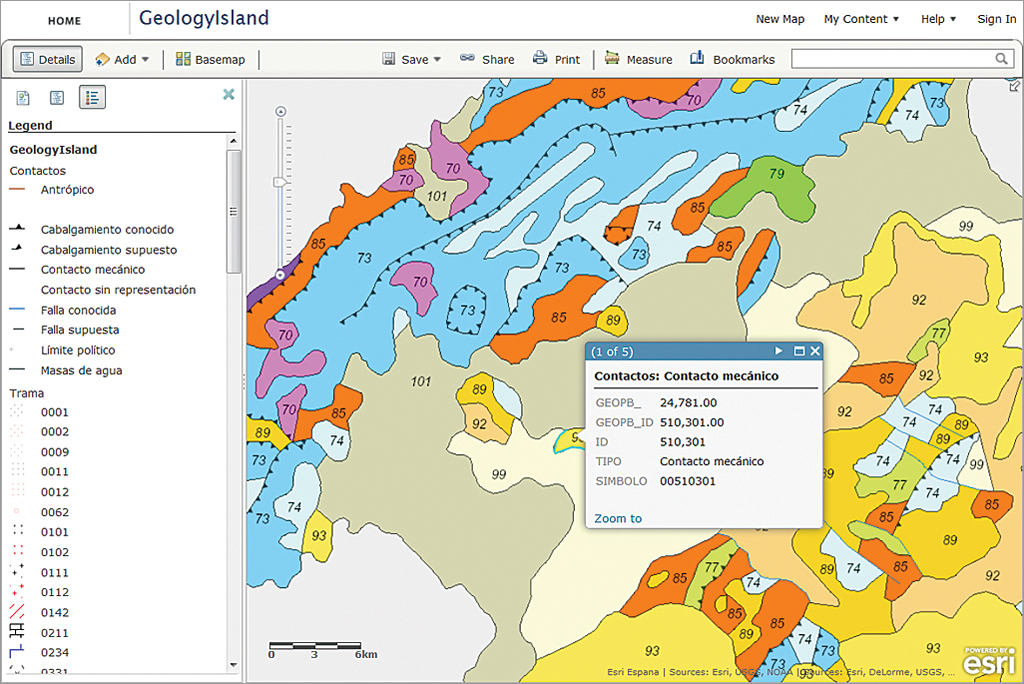
Task: Show the About this map icon
Action: 24,98
